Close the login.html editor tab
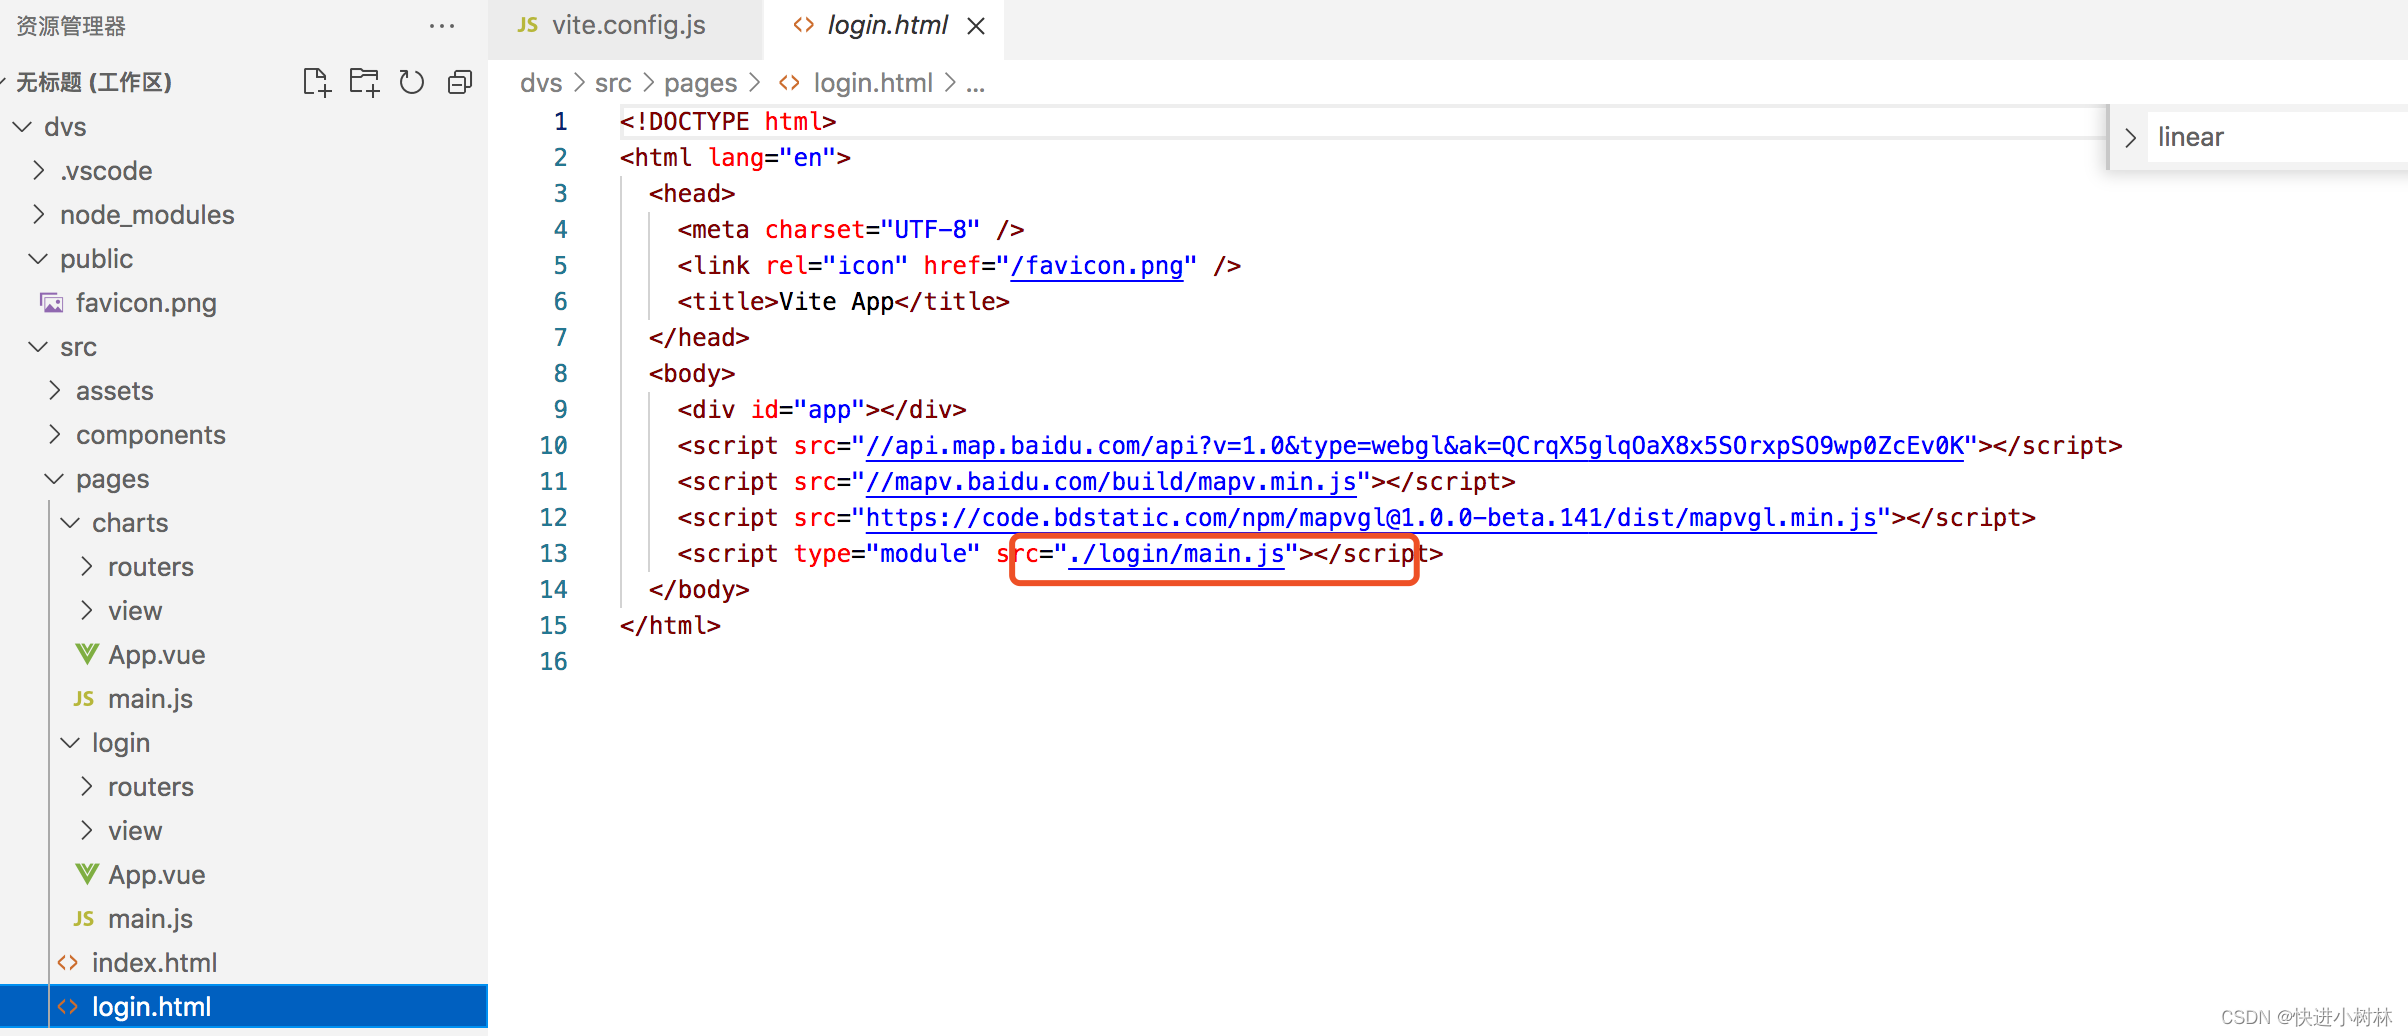The height and width of the screenshot is (1036, 2408). coord(976,26)
